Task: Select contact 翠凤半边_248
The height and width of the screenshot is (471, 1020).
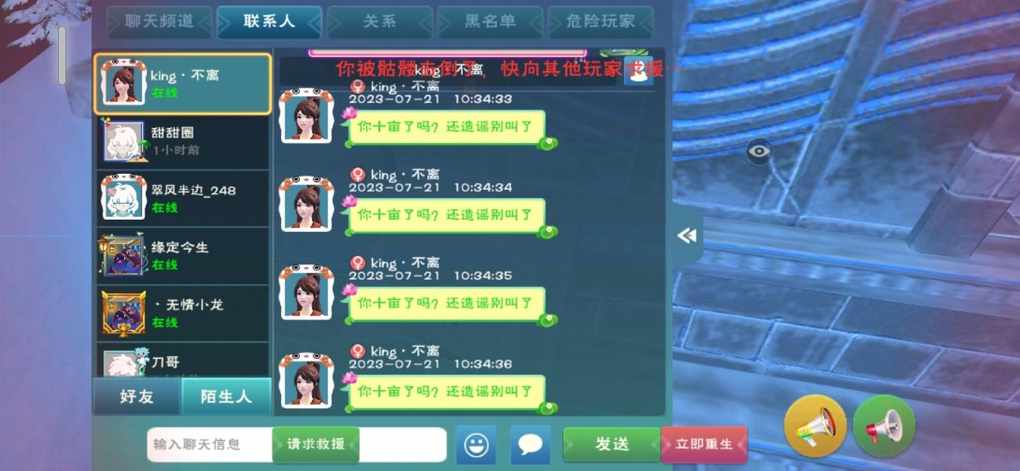Action: click(183, 198)
